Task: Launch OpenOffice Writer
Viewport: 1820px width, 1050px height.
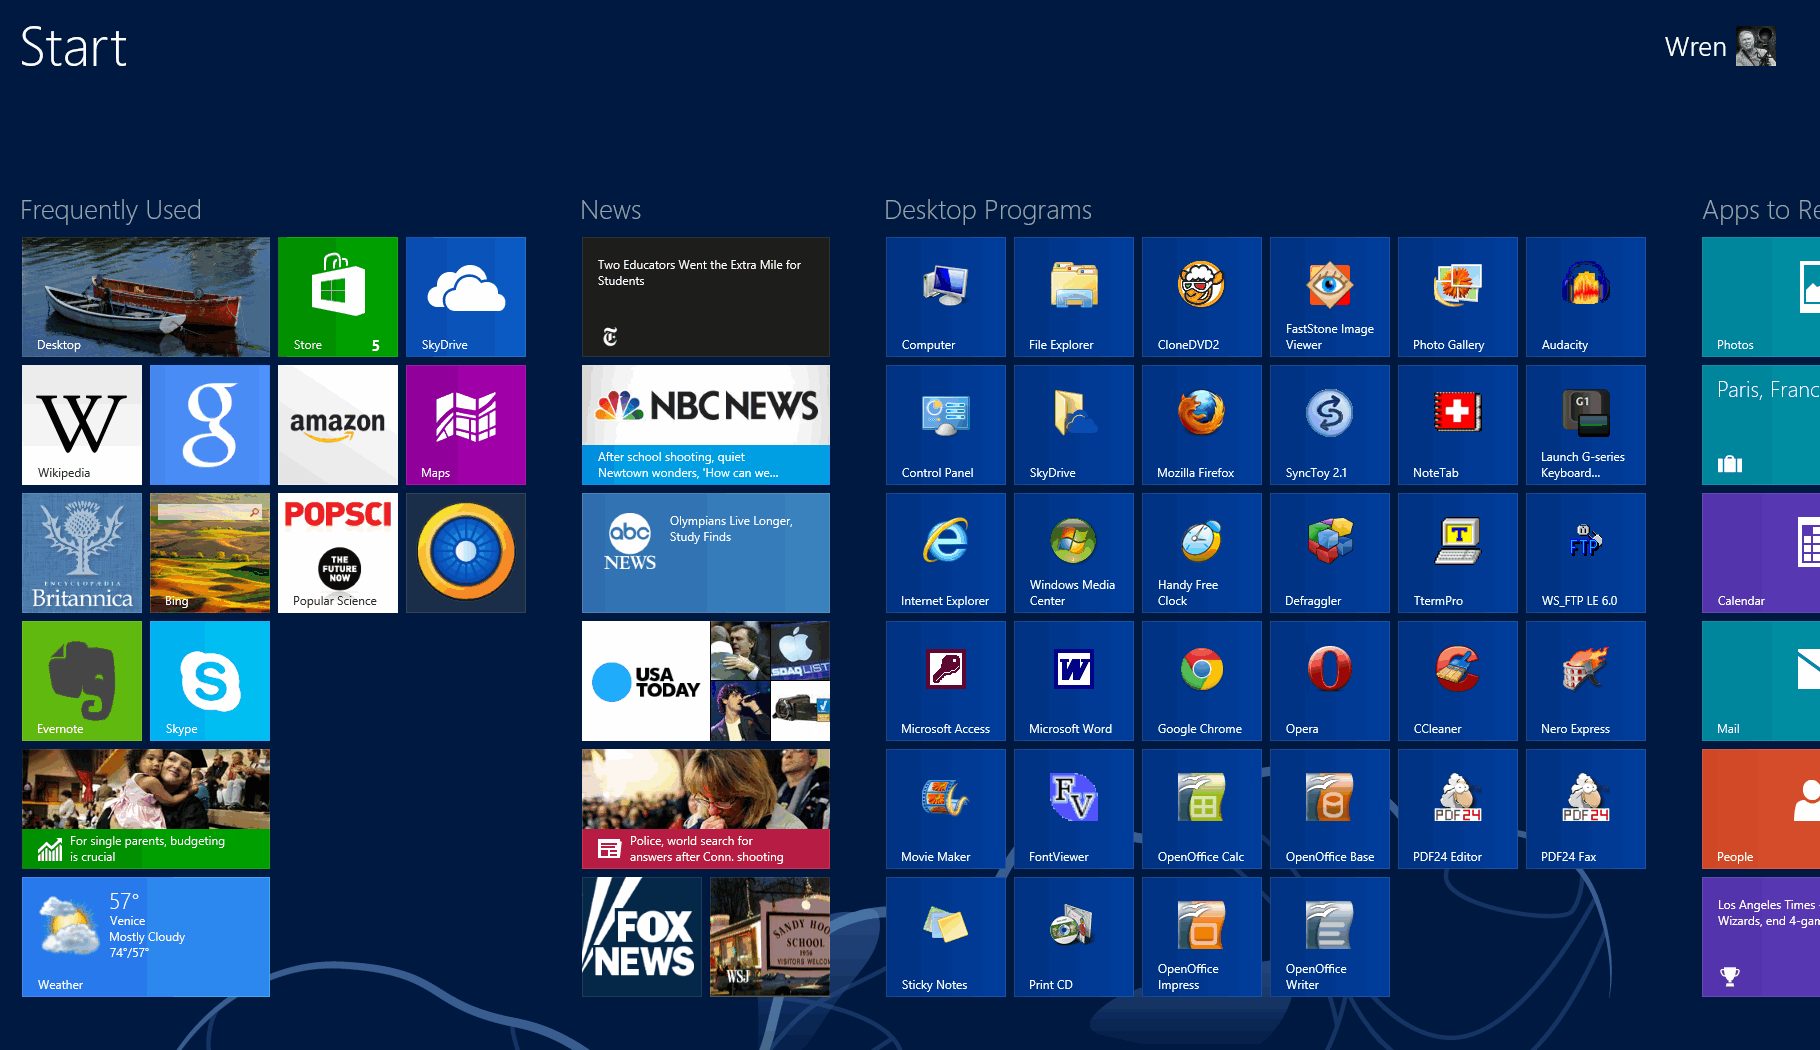Action: [x=1330, y=937]
